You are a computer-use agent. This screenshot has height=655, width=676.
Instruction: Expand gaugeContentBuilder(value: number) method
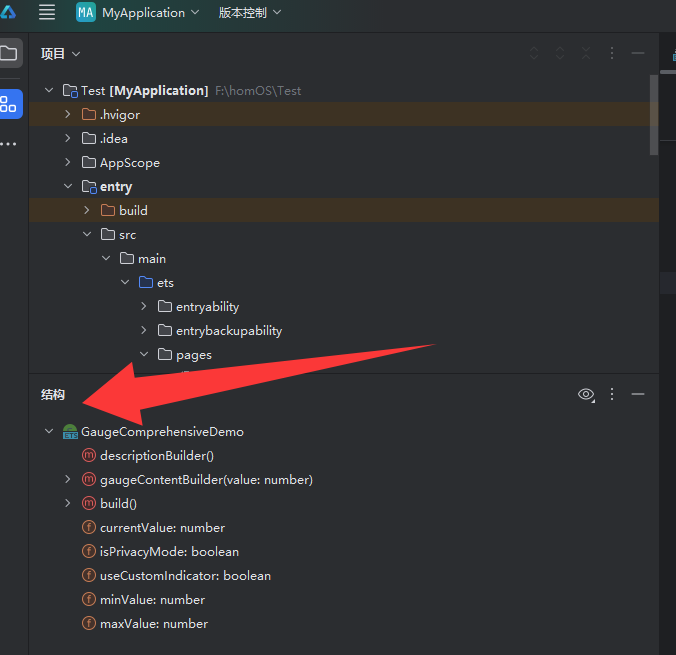(x=68, y=479)
